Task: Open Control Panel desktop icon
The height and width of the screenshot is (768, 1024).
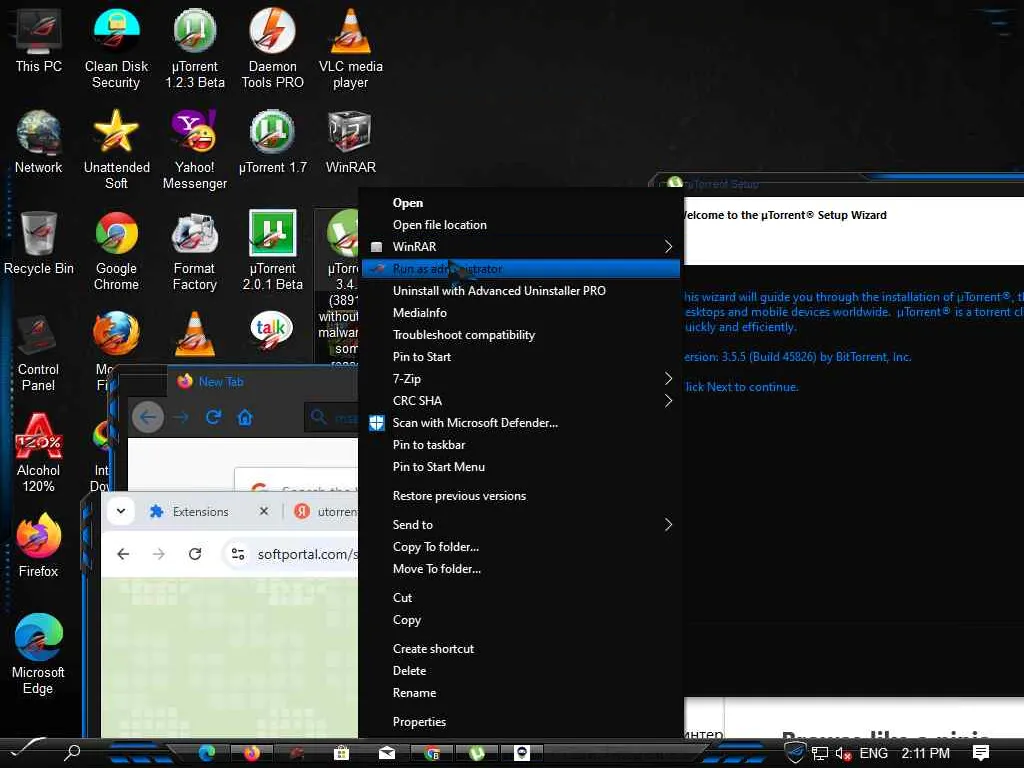Action: [39, 352]
